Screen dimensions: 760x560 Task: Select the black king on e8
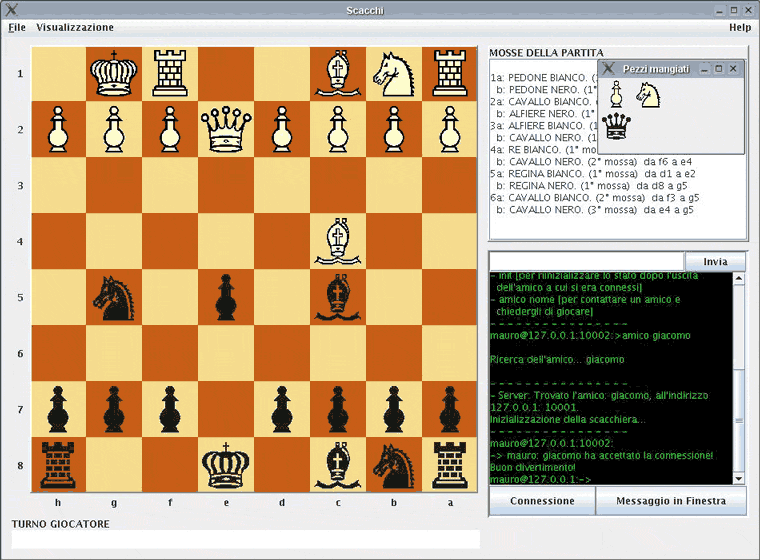click(x=225, y=465)
